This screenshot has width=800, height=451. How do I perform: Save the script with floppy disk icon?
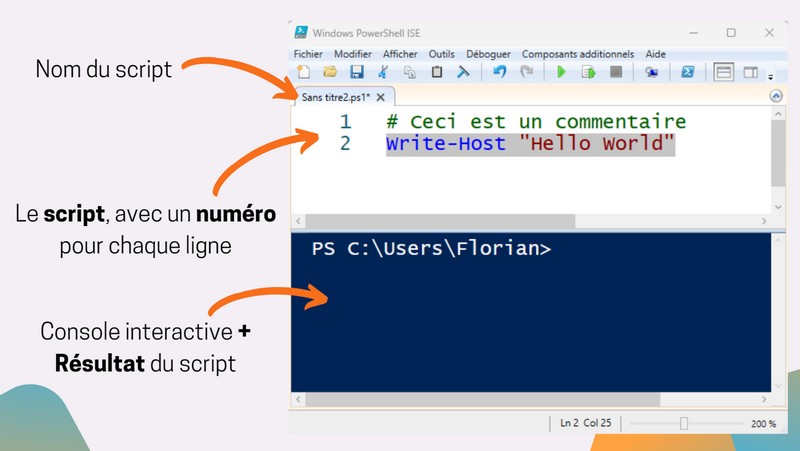click(357, 72)
